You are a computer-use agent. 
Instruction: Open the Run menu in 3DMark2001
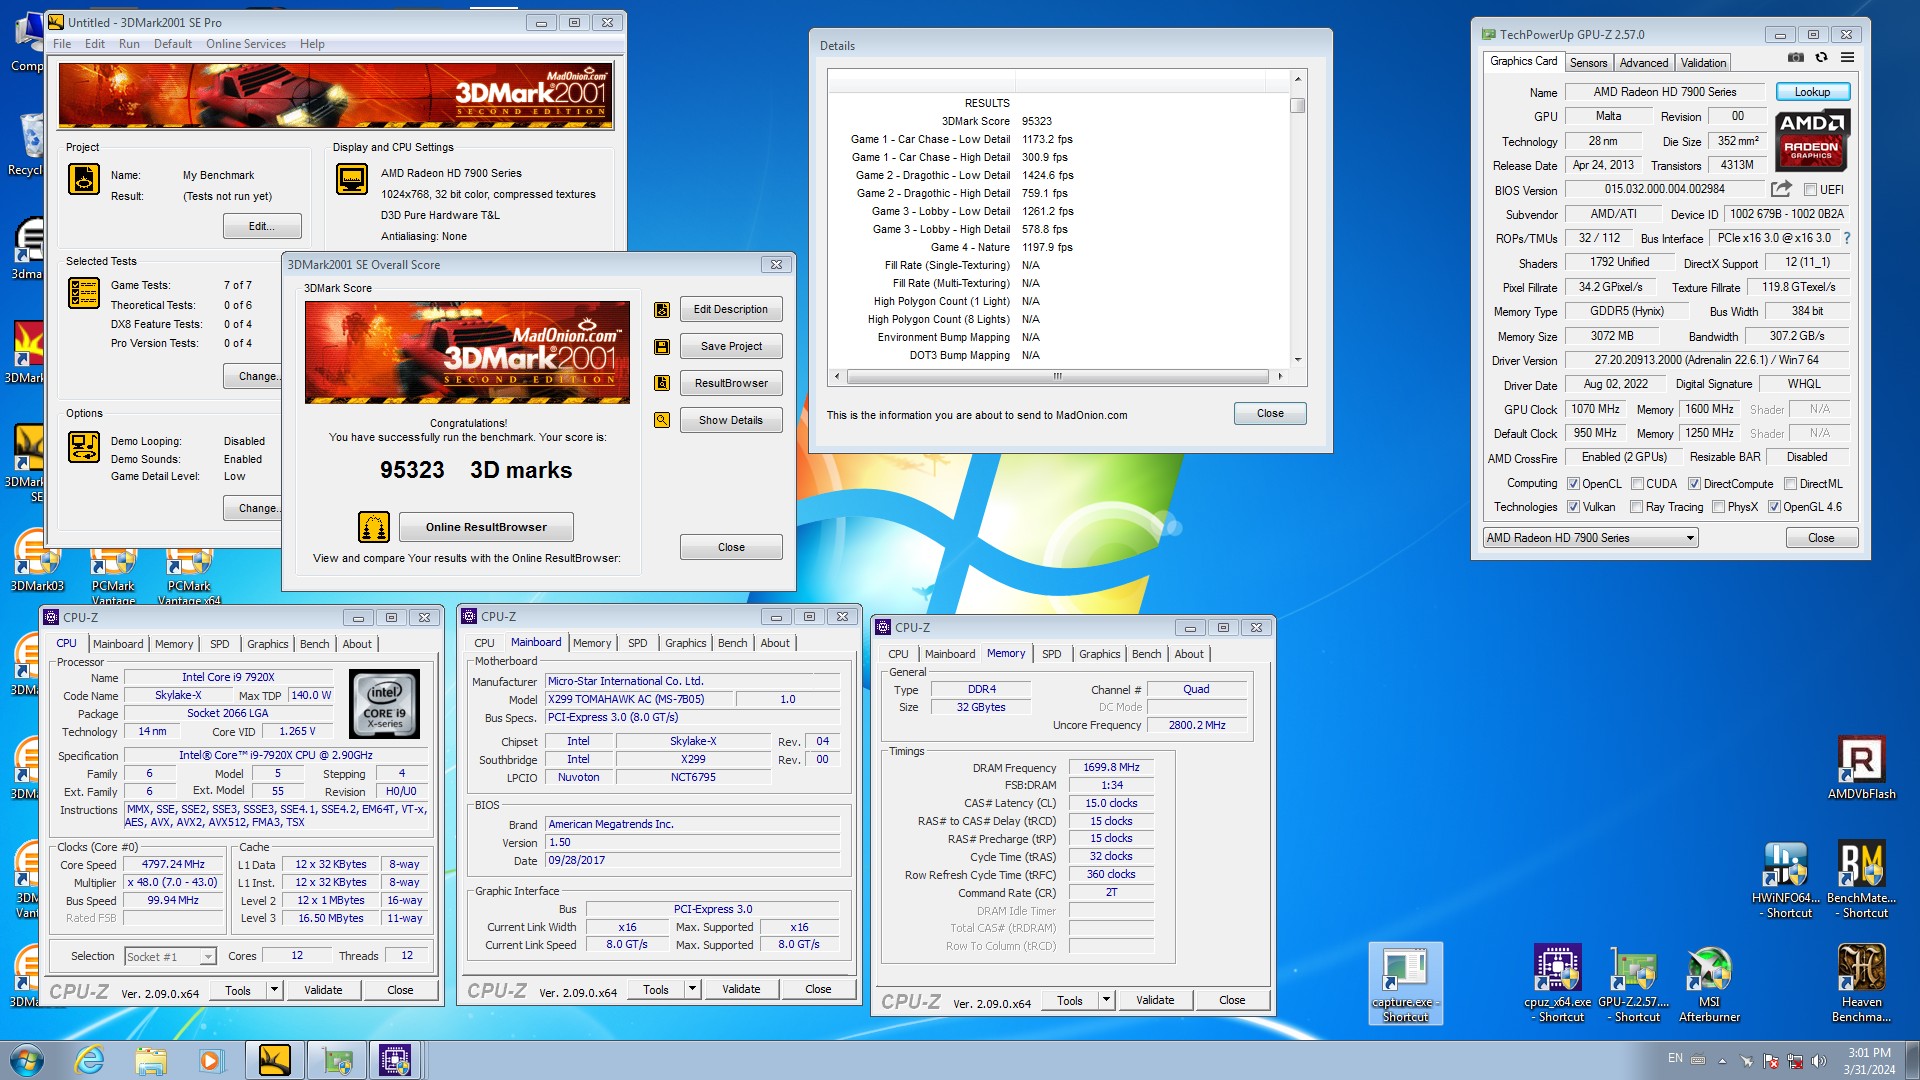[129, 44]
